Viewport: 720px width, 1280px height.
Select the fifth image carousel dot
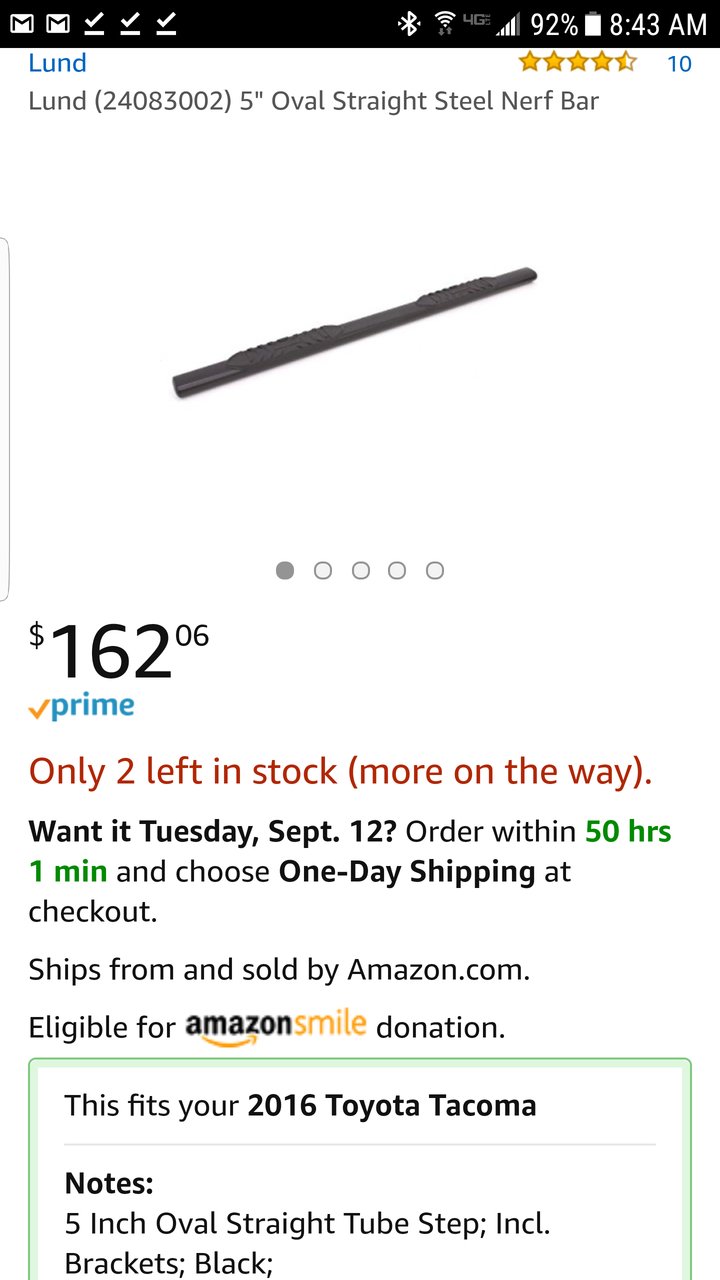coord(434,570)
